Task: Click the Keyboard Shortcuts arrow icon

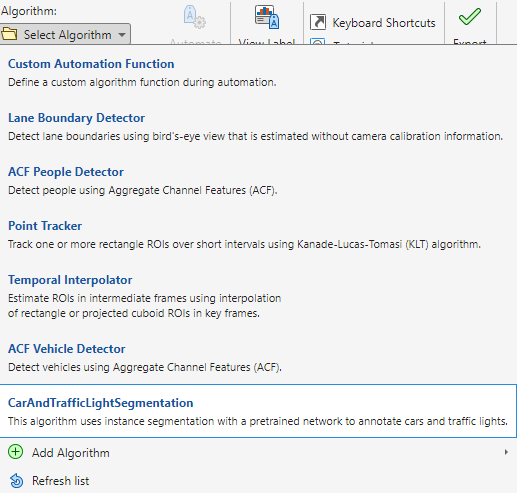Action: pos(318,22)
